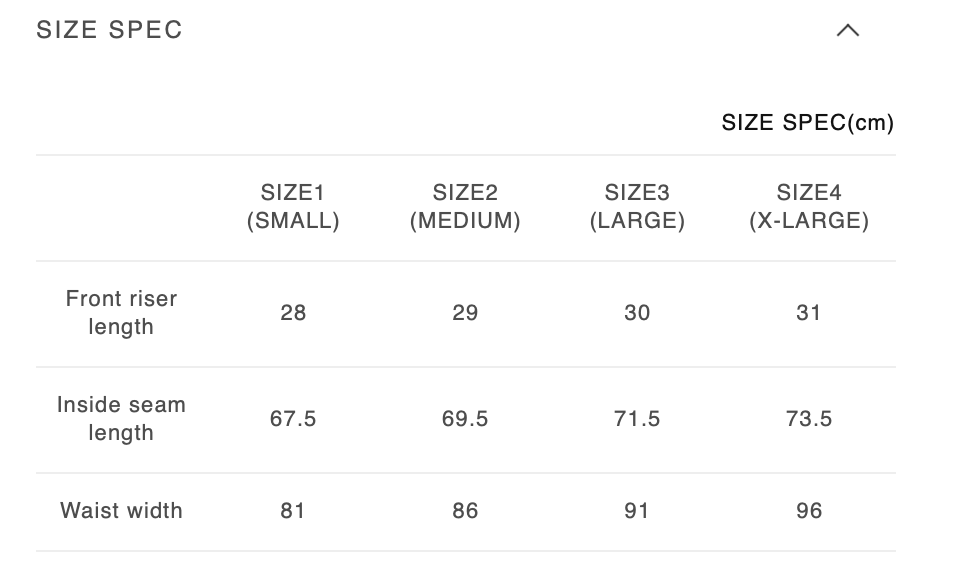The image size is (954, 568).
Task: Click the X-large inside seam value 73.5
Action: [x=809, y=419]
